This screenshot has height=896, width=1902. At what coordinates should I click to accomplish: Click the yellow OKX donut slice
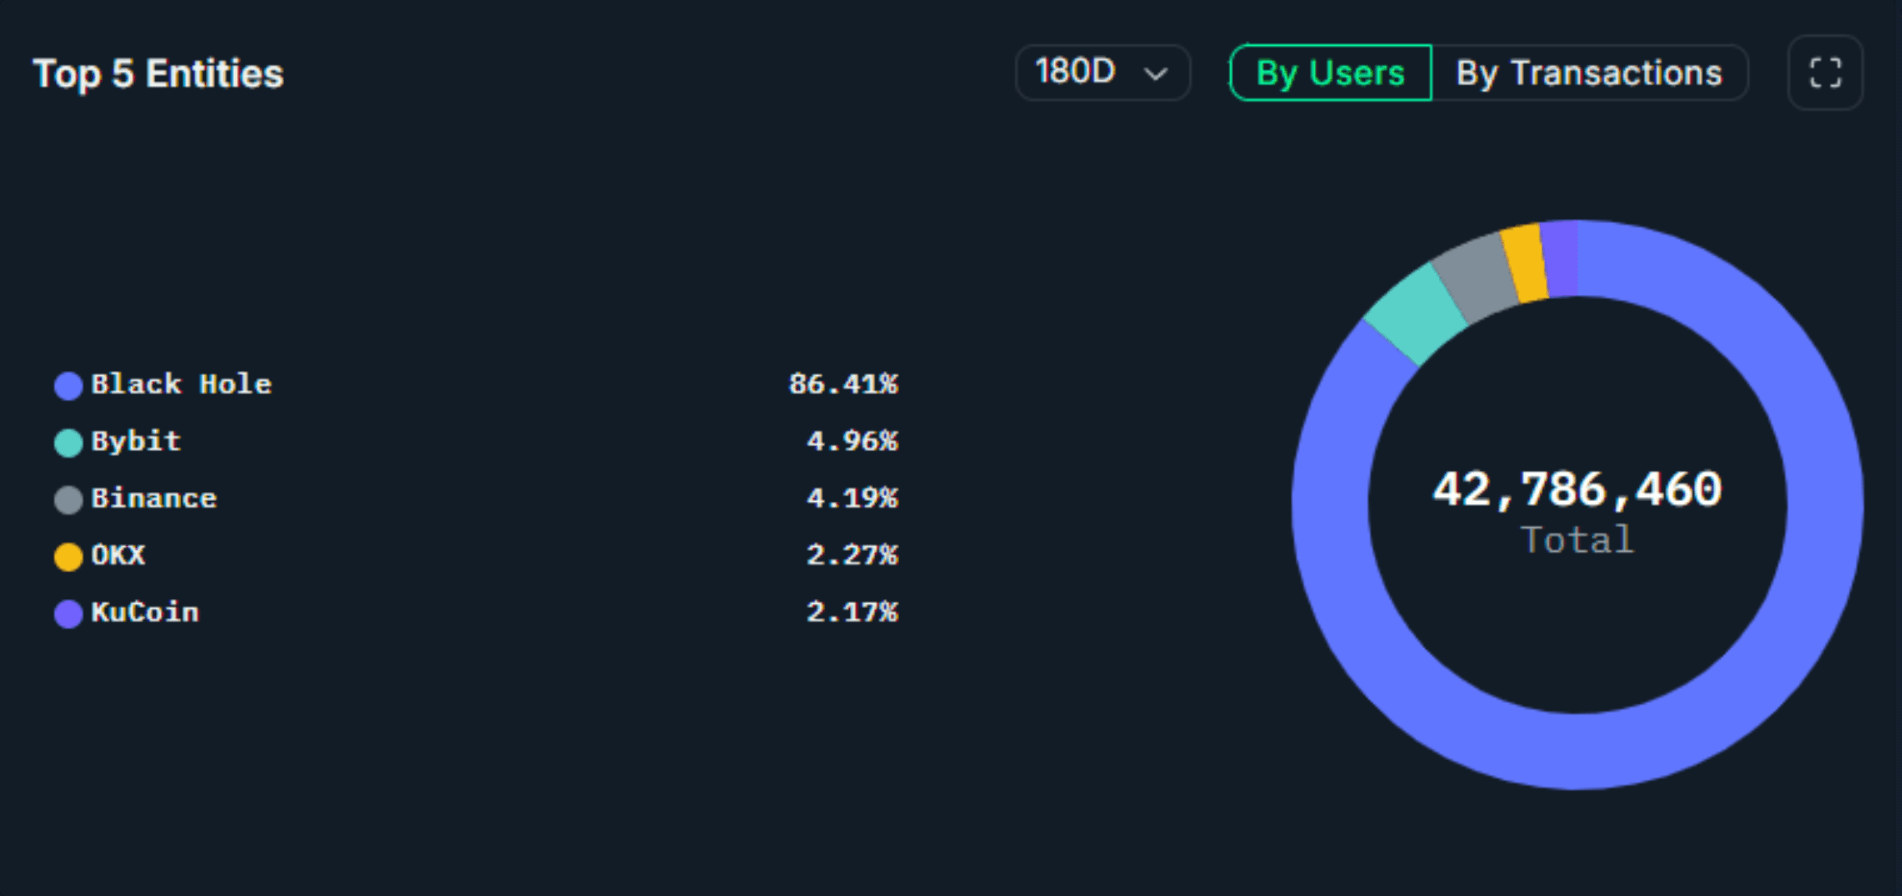click(1524, 263)
